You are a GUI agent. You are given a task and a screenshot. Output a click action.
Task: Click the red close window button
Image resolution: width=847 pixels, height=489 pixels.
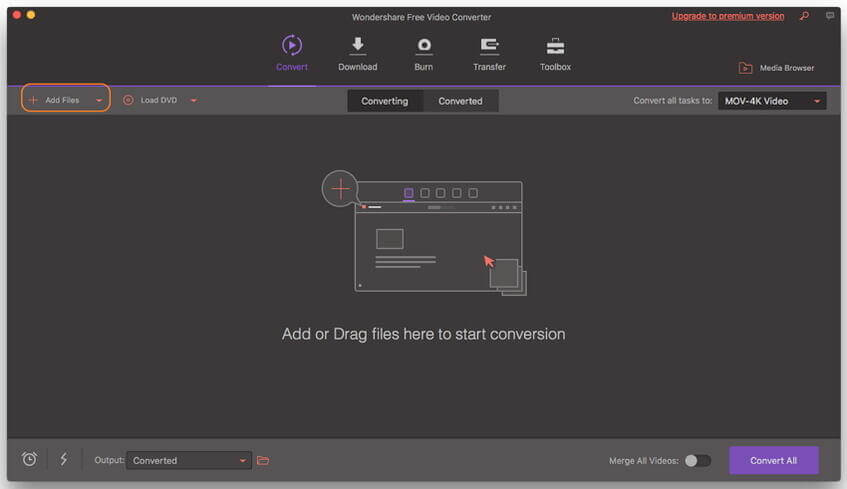pos(17,15)
